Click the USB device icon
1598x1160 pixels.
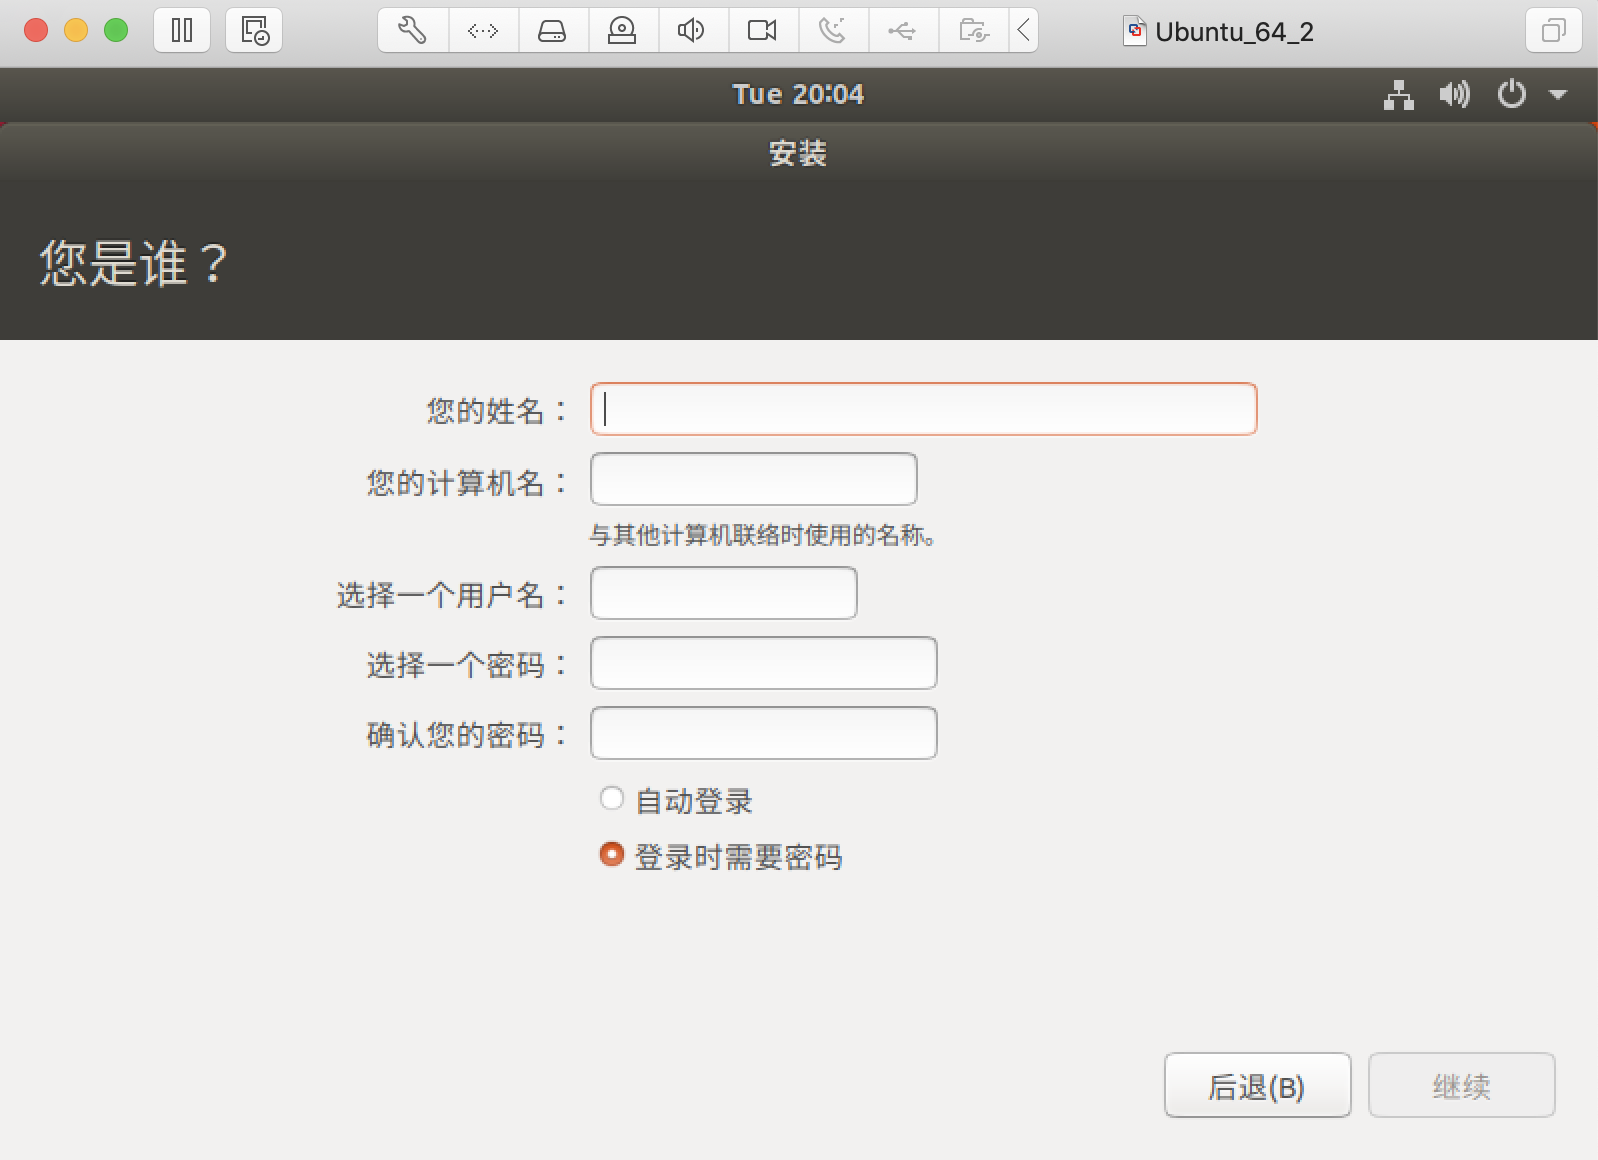coord(902,30)
